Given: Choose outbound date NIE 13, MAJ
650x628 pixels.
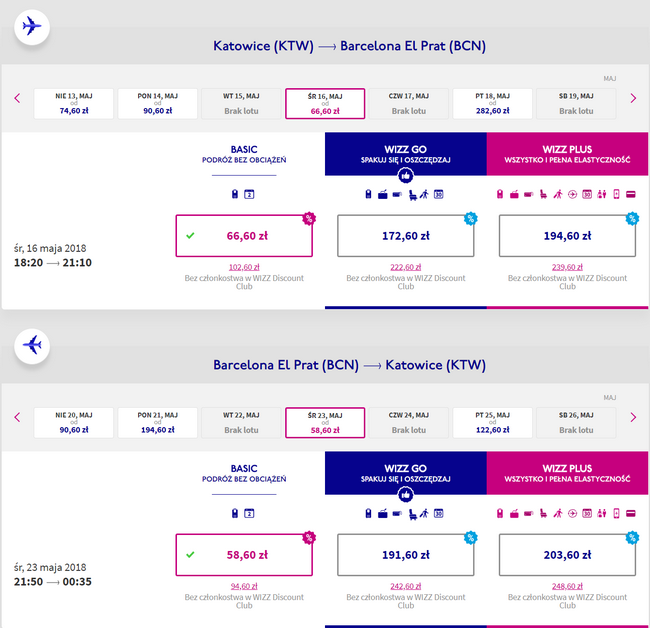Looking at the screenshot, I should (74, 104).
